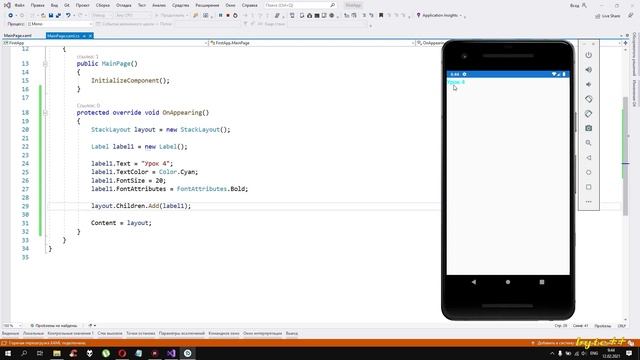The image size is (640, 360).
Task: Open the Файл menu
Action: tap(19, 5)
